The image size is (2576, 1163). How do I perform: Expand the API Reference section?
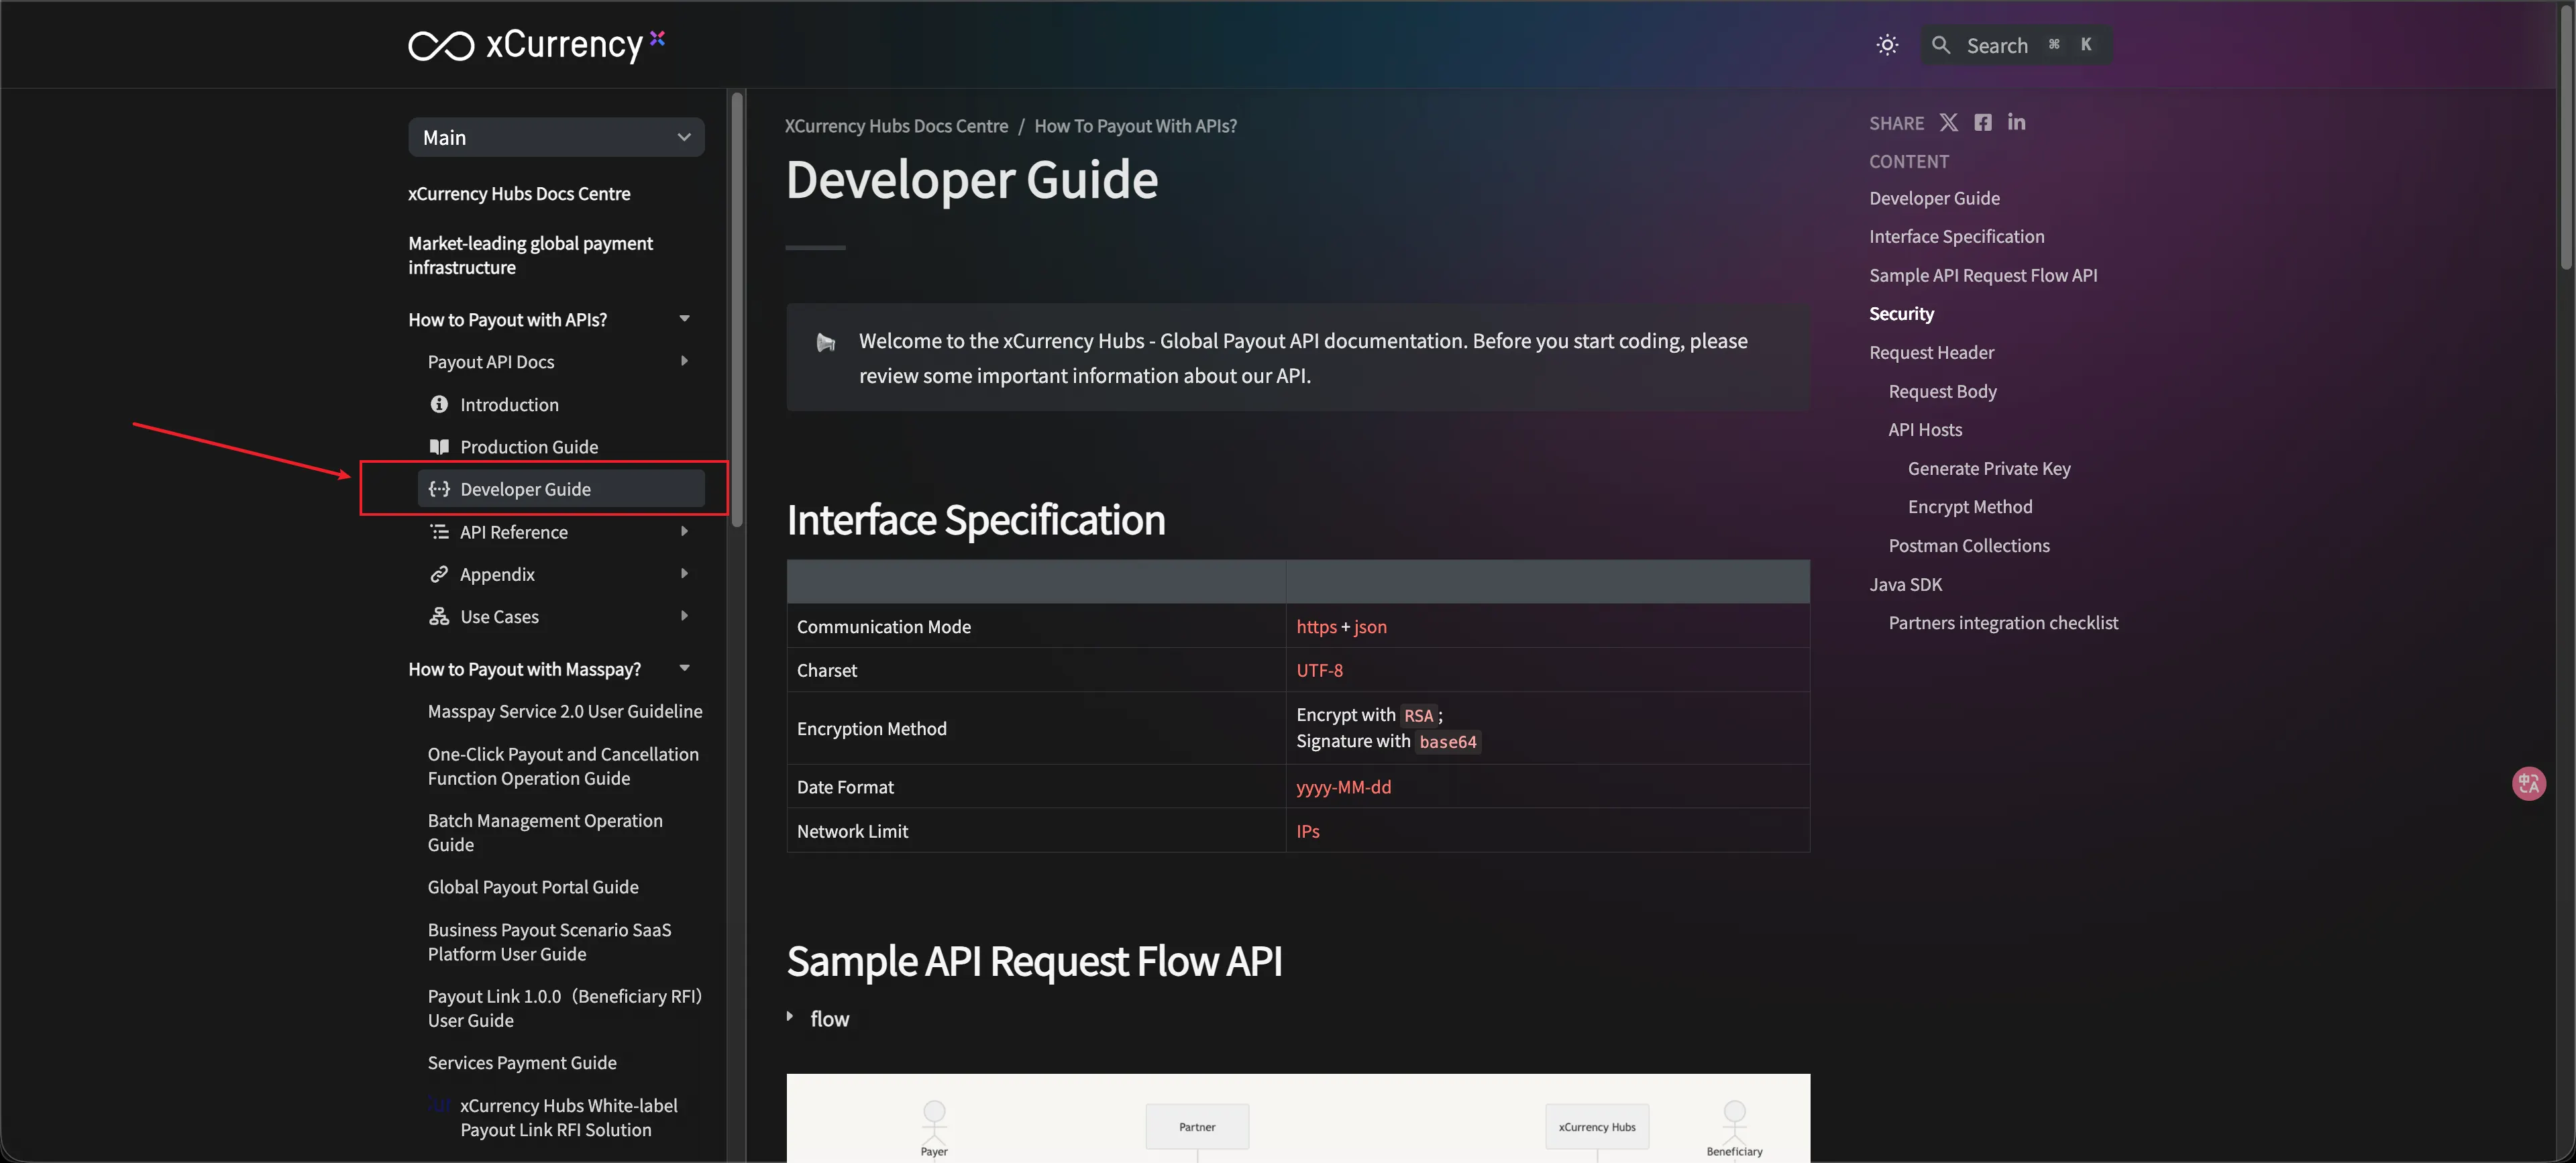[684, 531]
